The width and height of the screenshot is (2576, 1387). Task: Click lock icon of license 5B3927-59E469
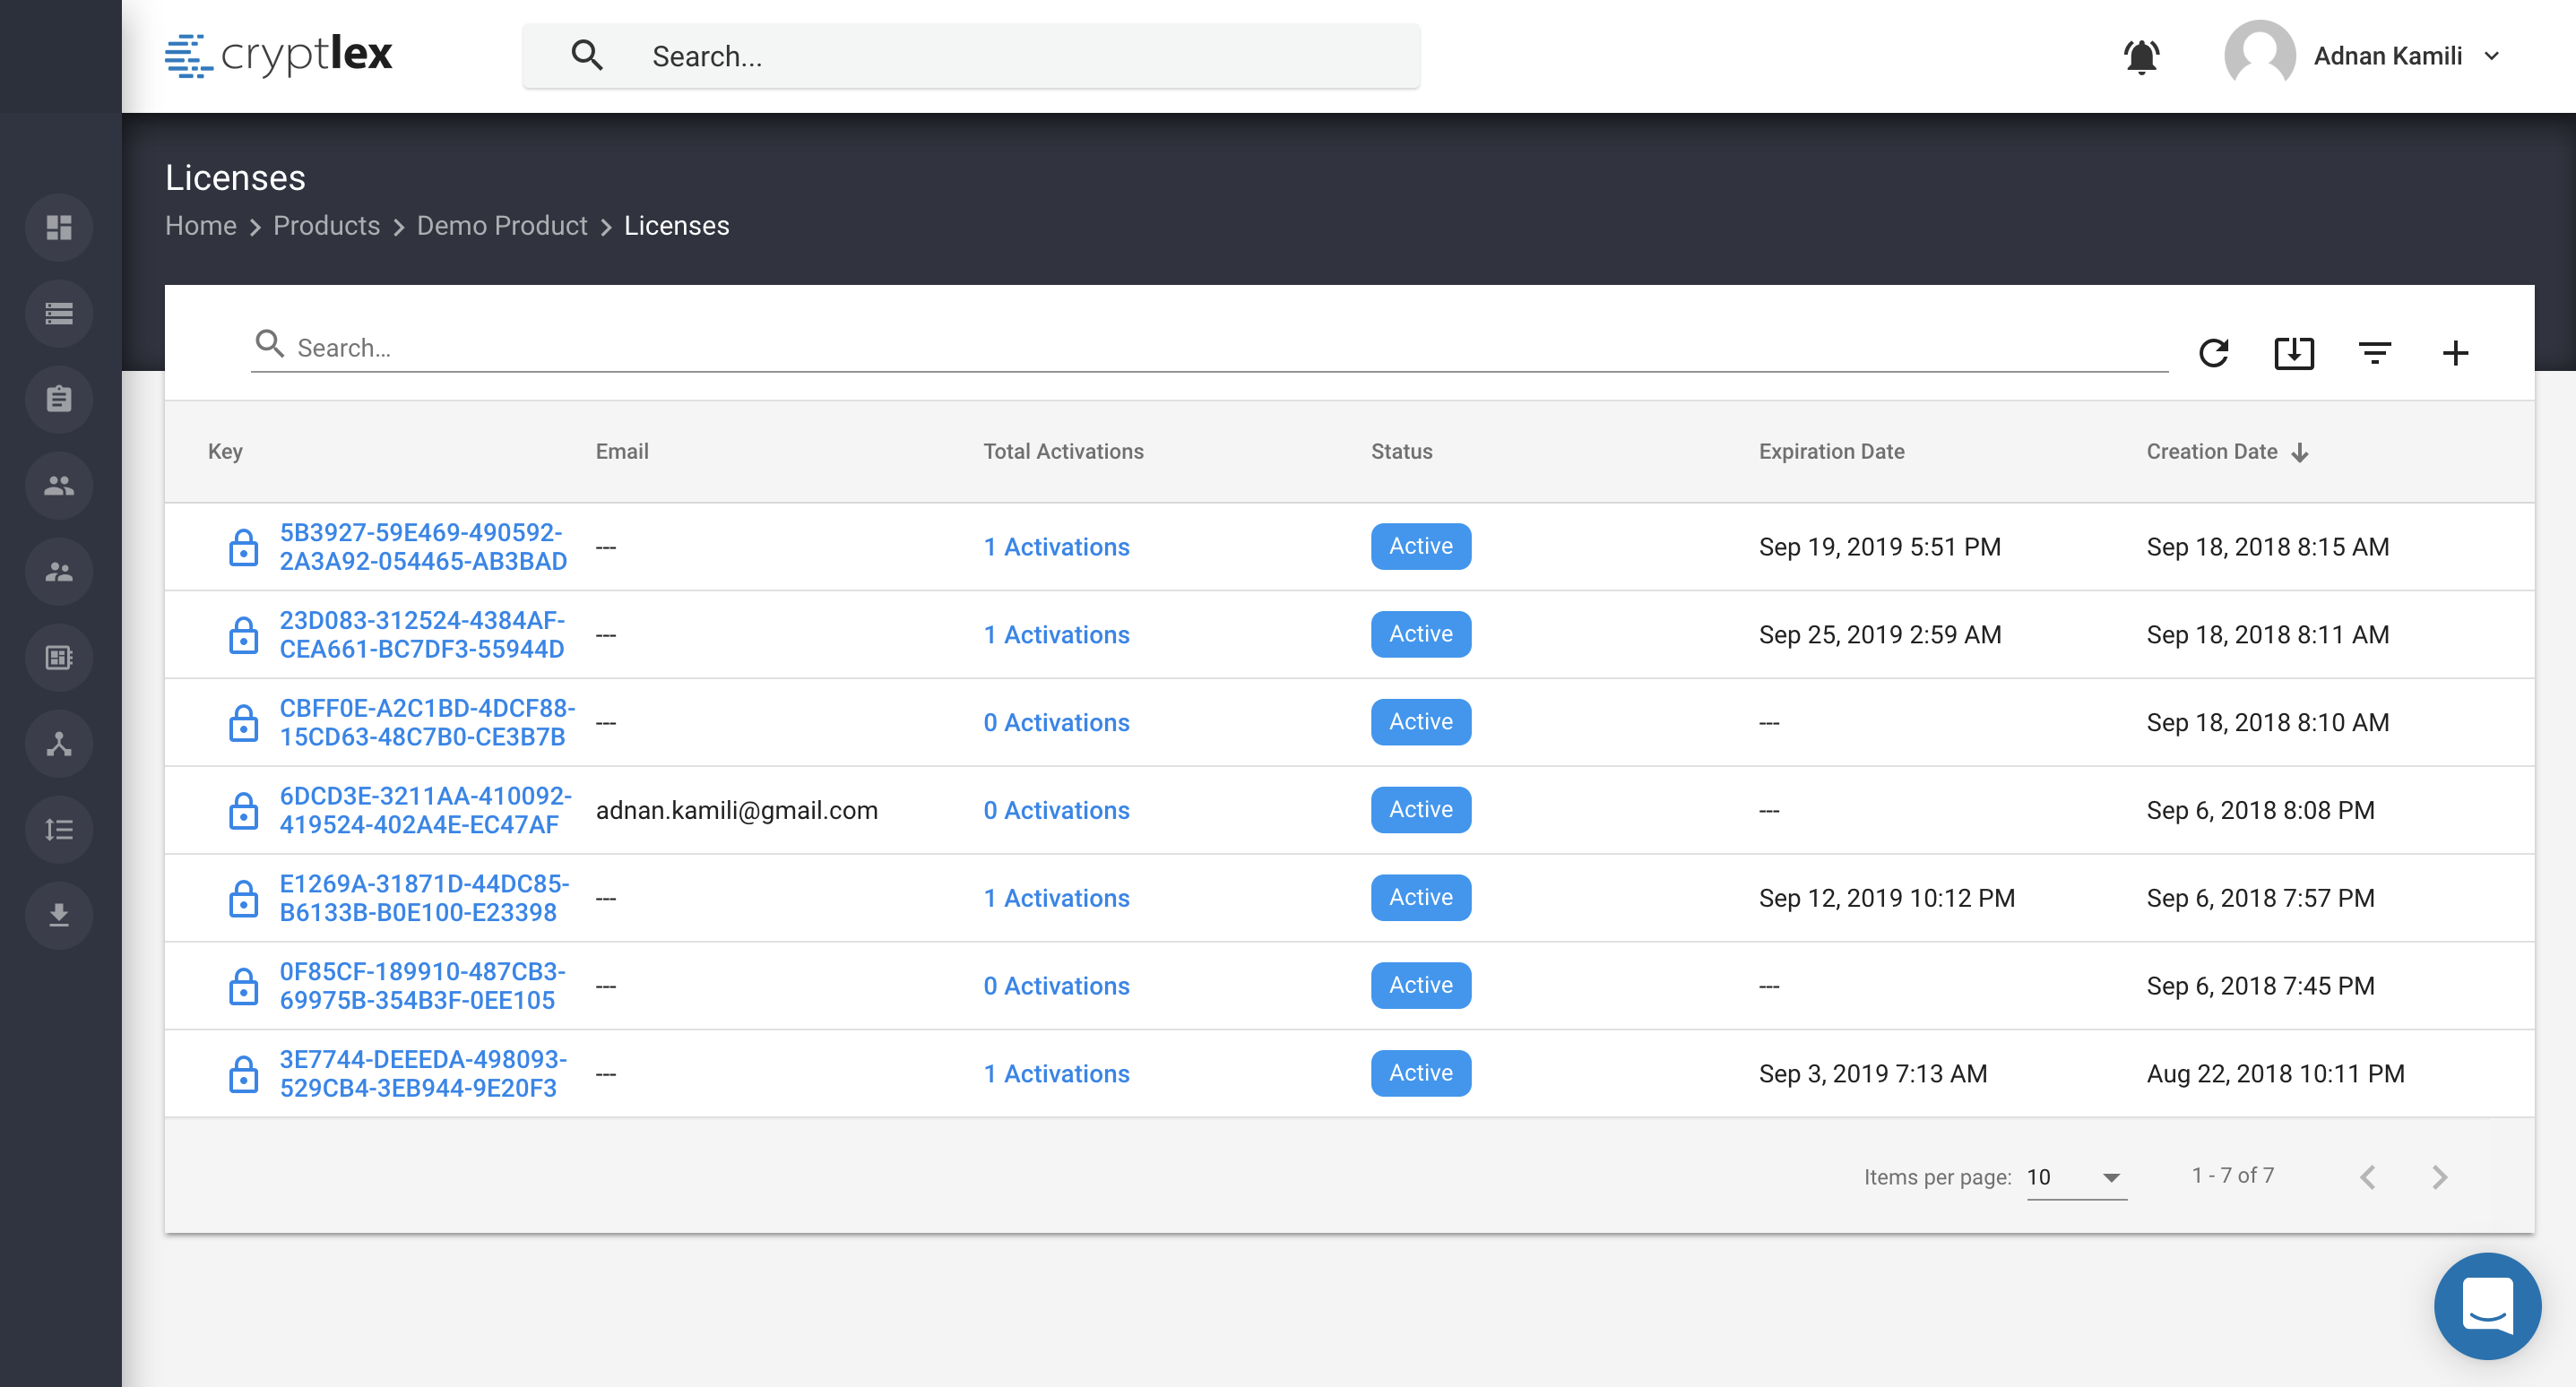243,547
